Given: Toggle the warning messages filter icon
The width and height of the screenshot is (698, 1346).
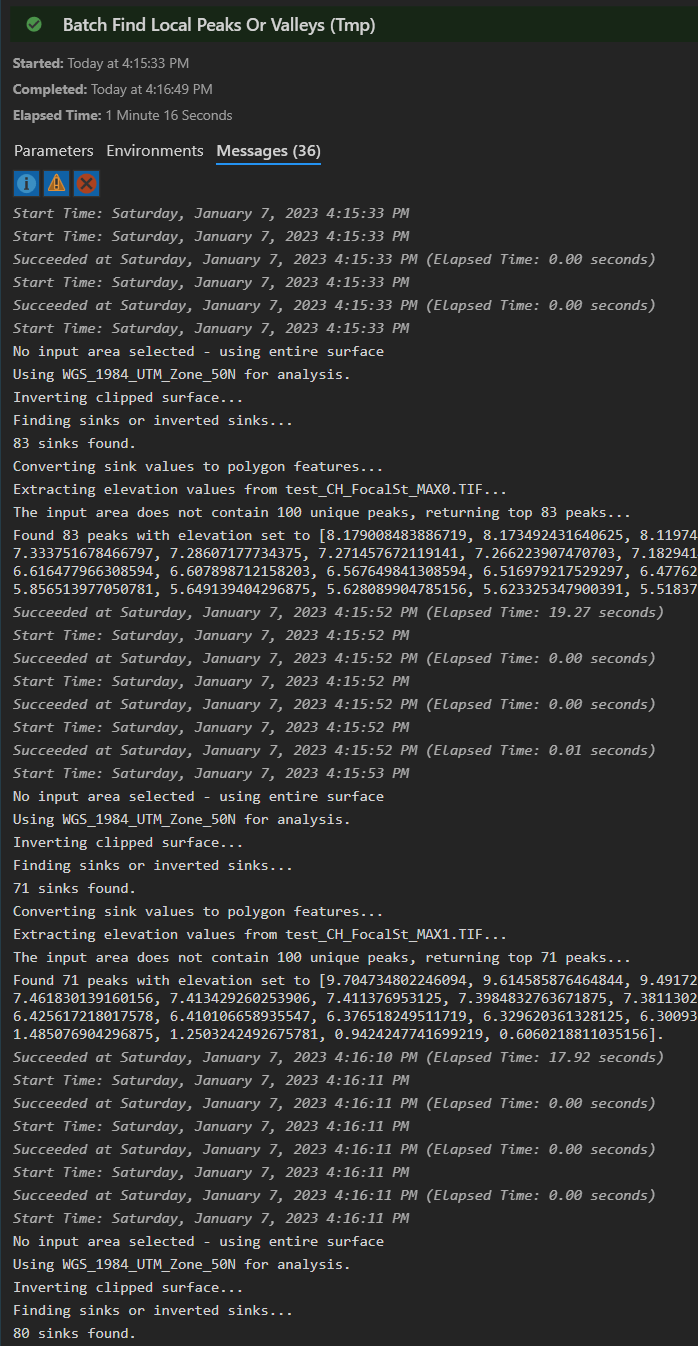Looking at the screenshot, I should [57, 183].
